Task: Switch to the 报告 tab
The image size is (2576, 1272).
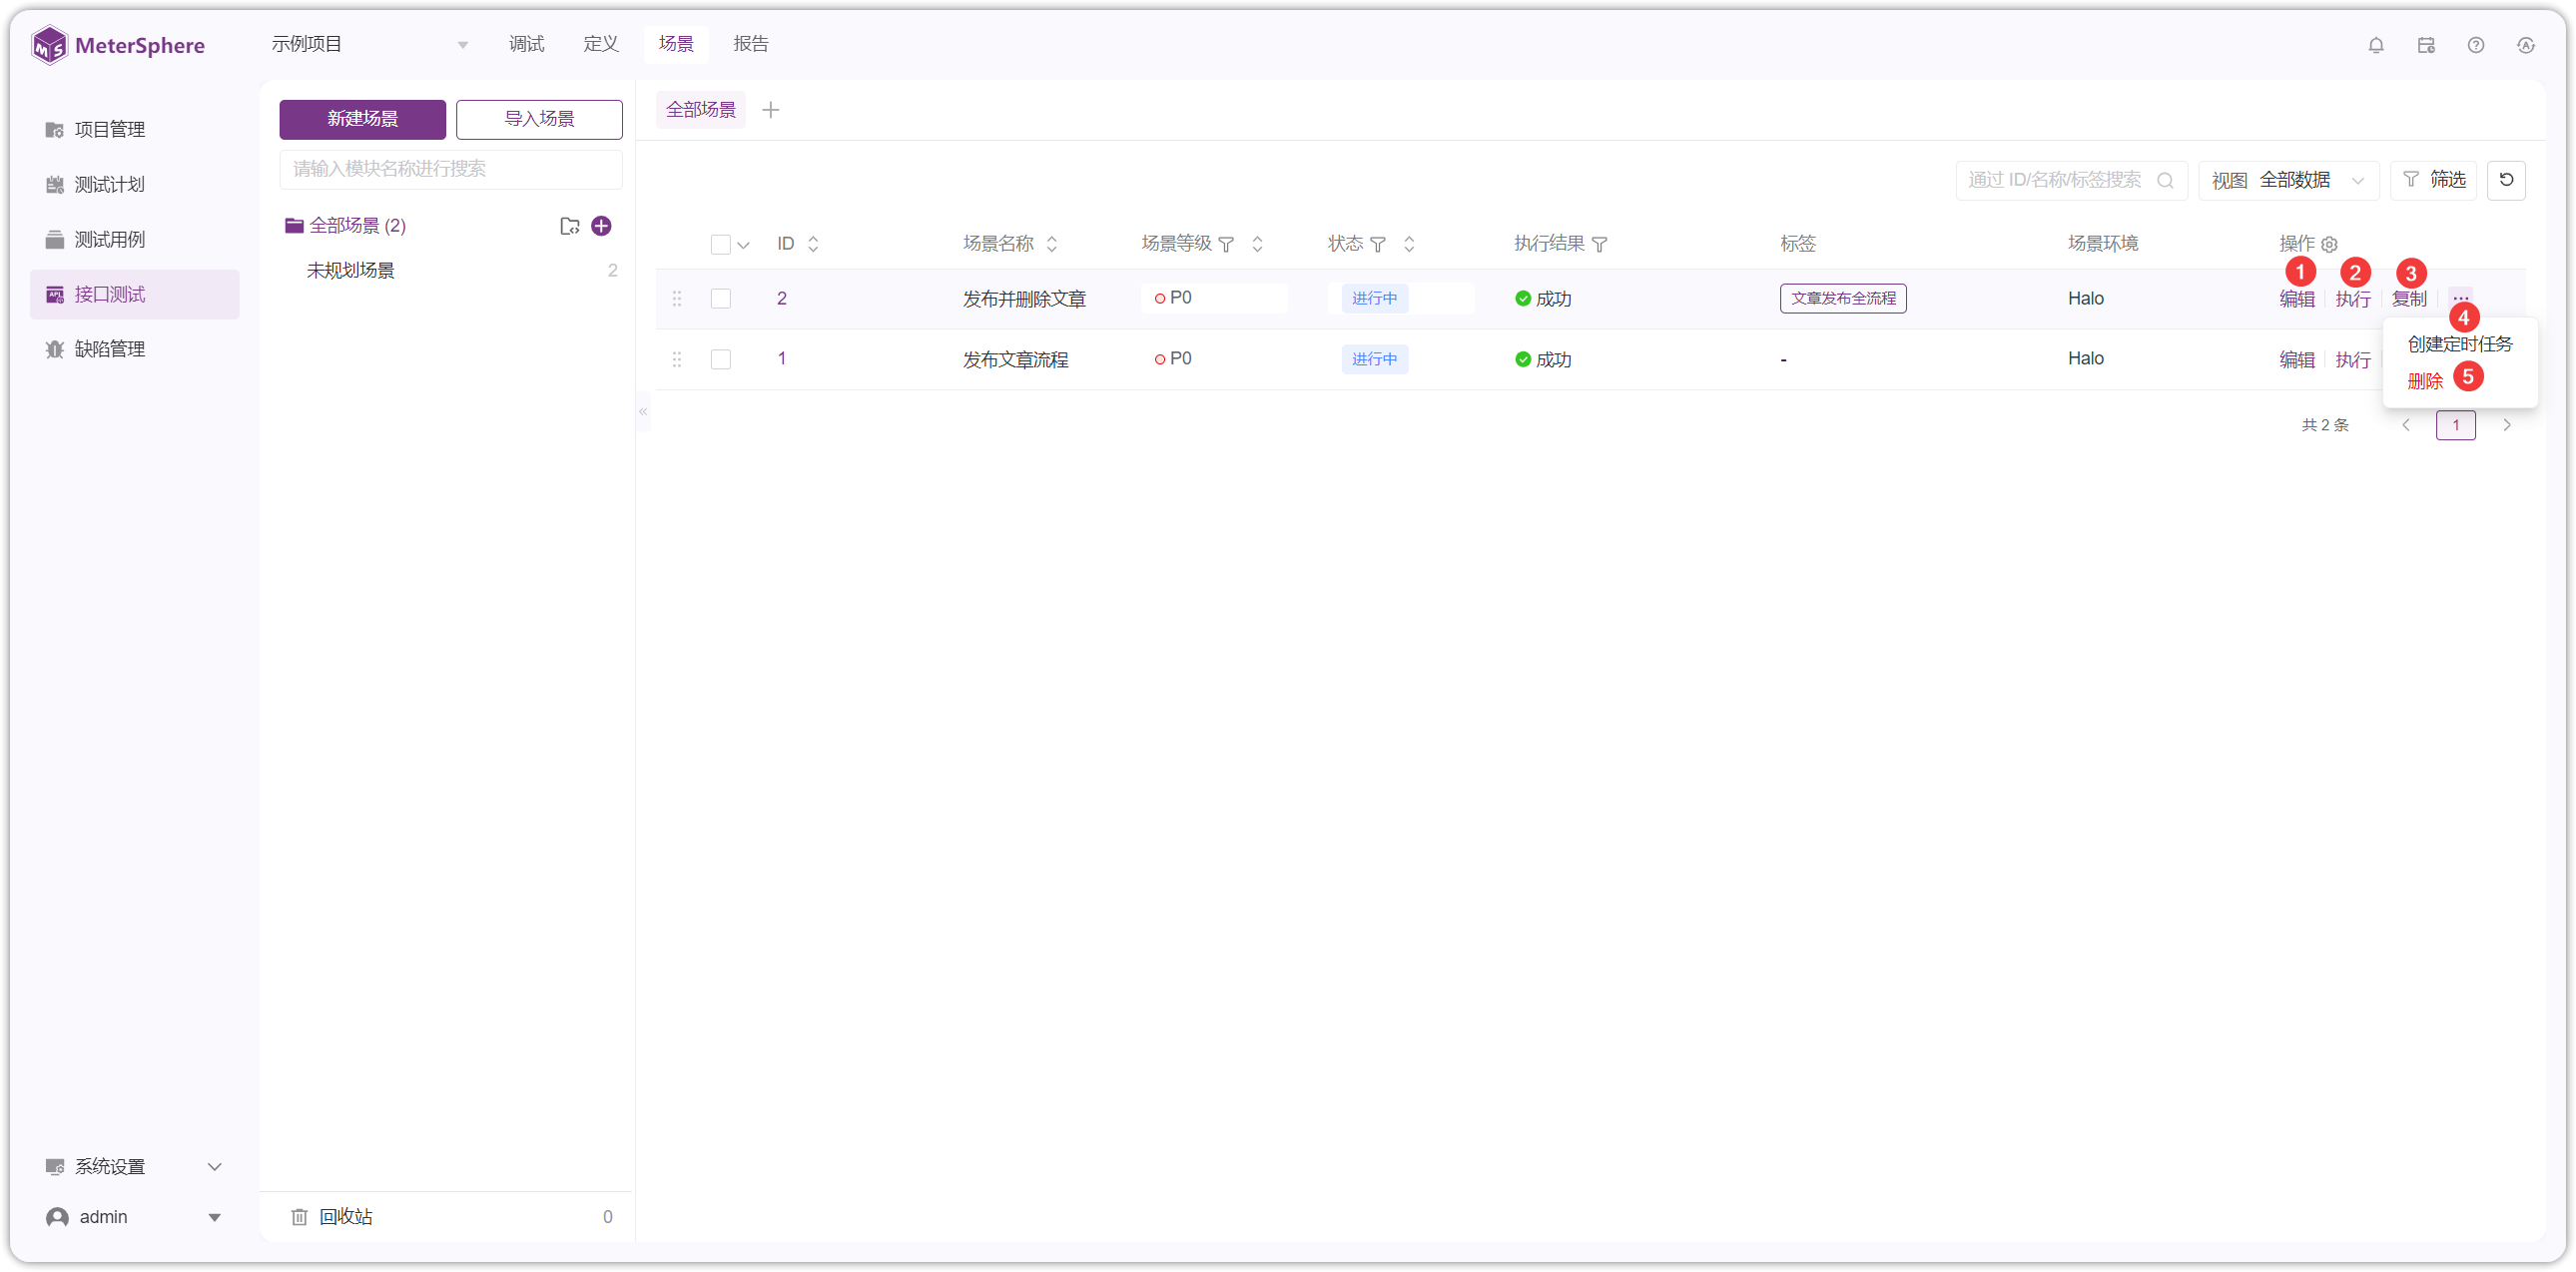Action: (x=751, y=44)
